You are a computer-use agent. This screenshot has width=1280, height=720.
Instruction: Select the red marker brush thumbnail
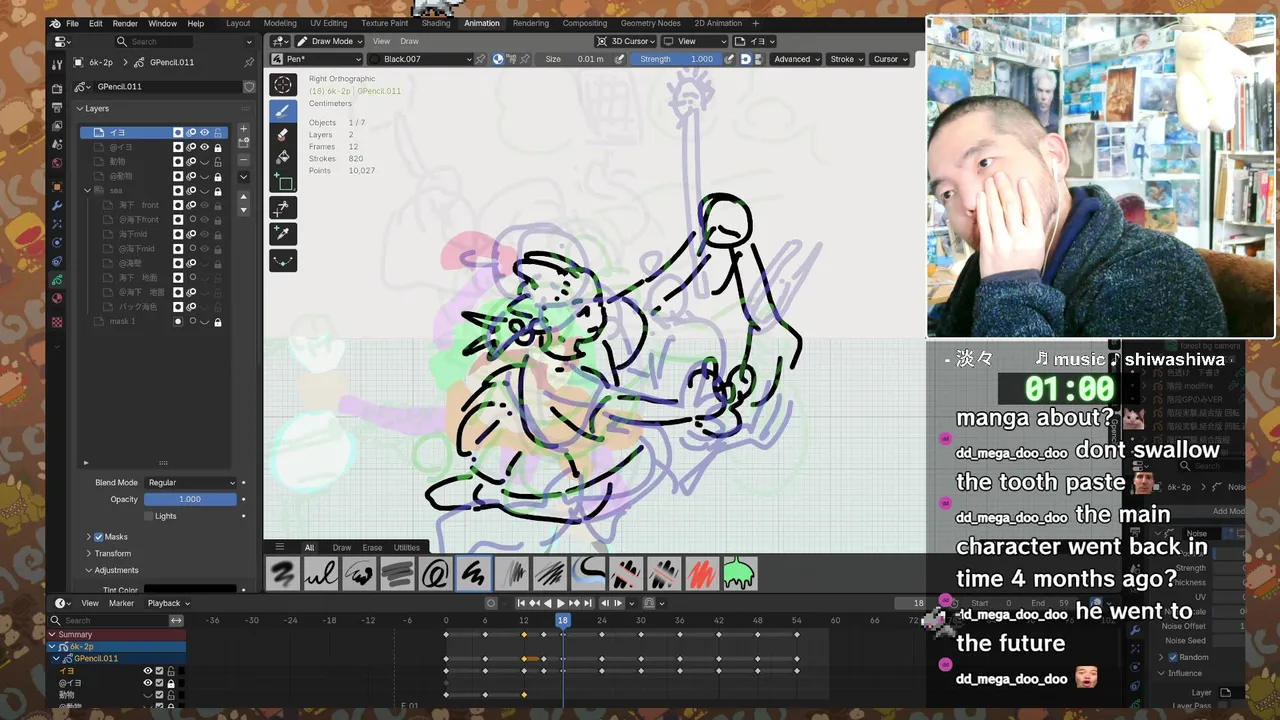click(701, 574)
